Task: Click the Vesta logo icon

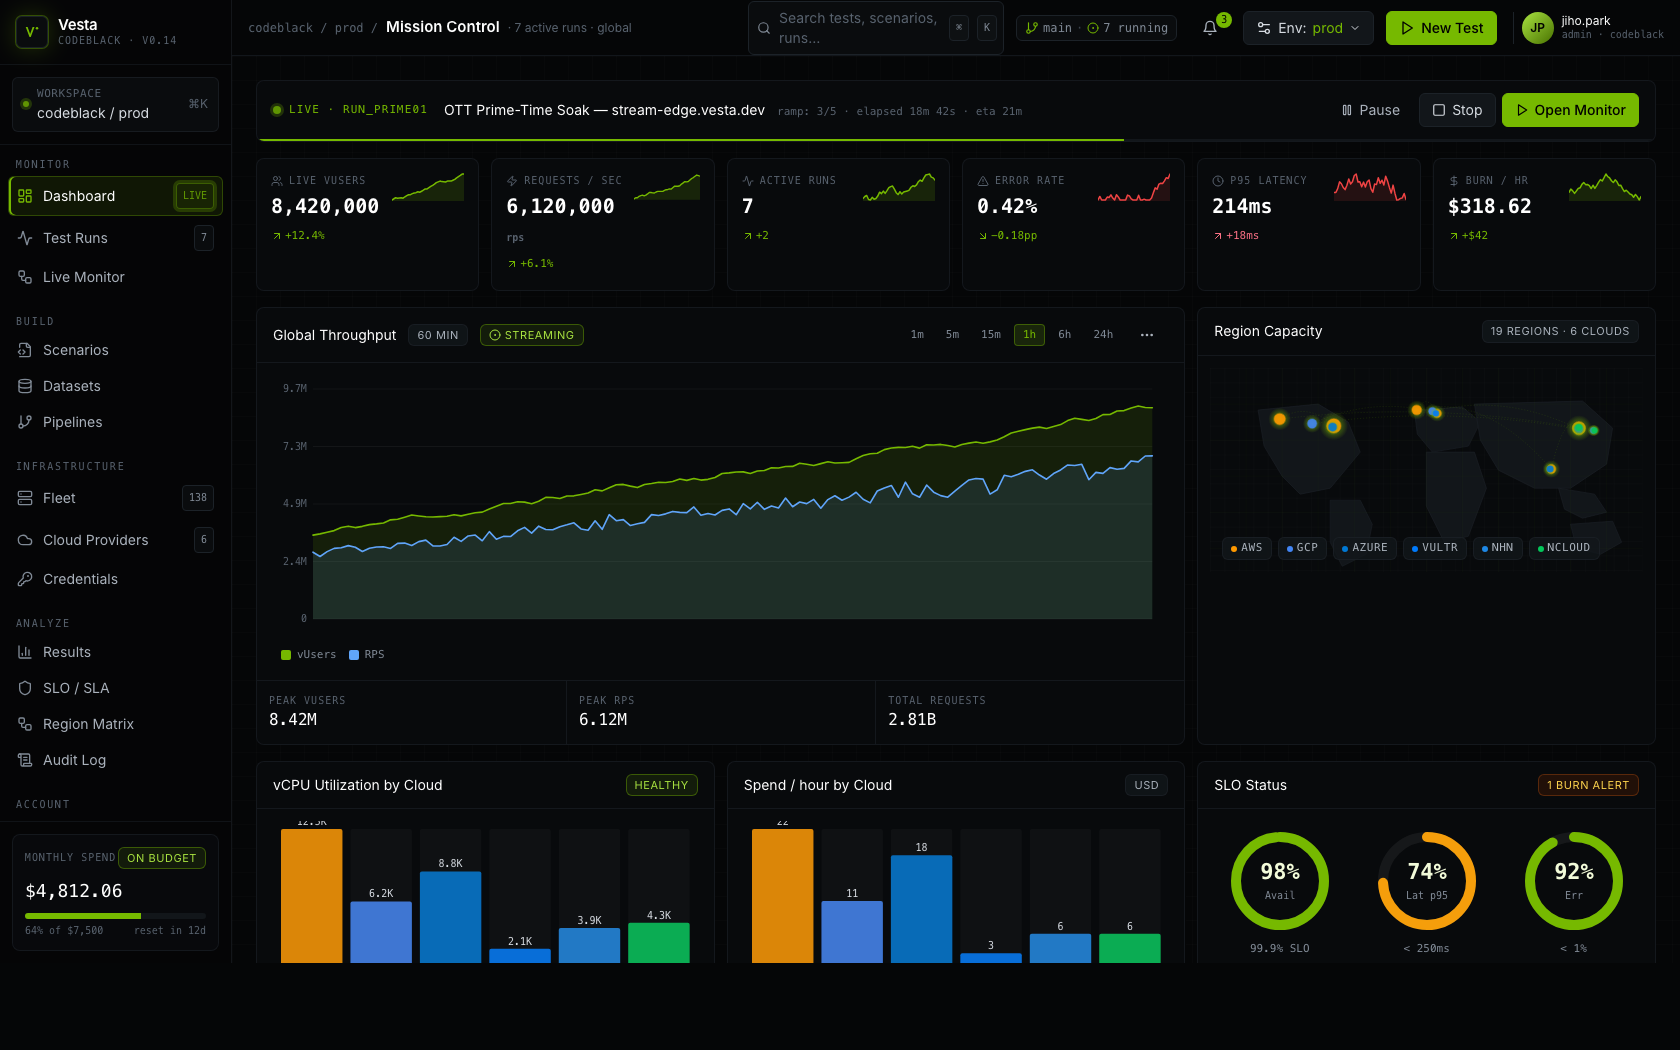Action: [32, 32]
